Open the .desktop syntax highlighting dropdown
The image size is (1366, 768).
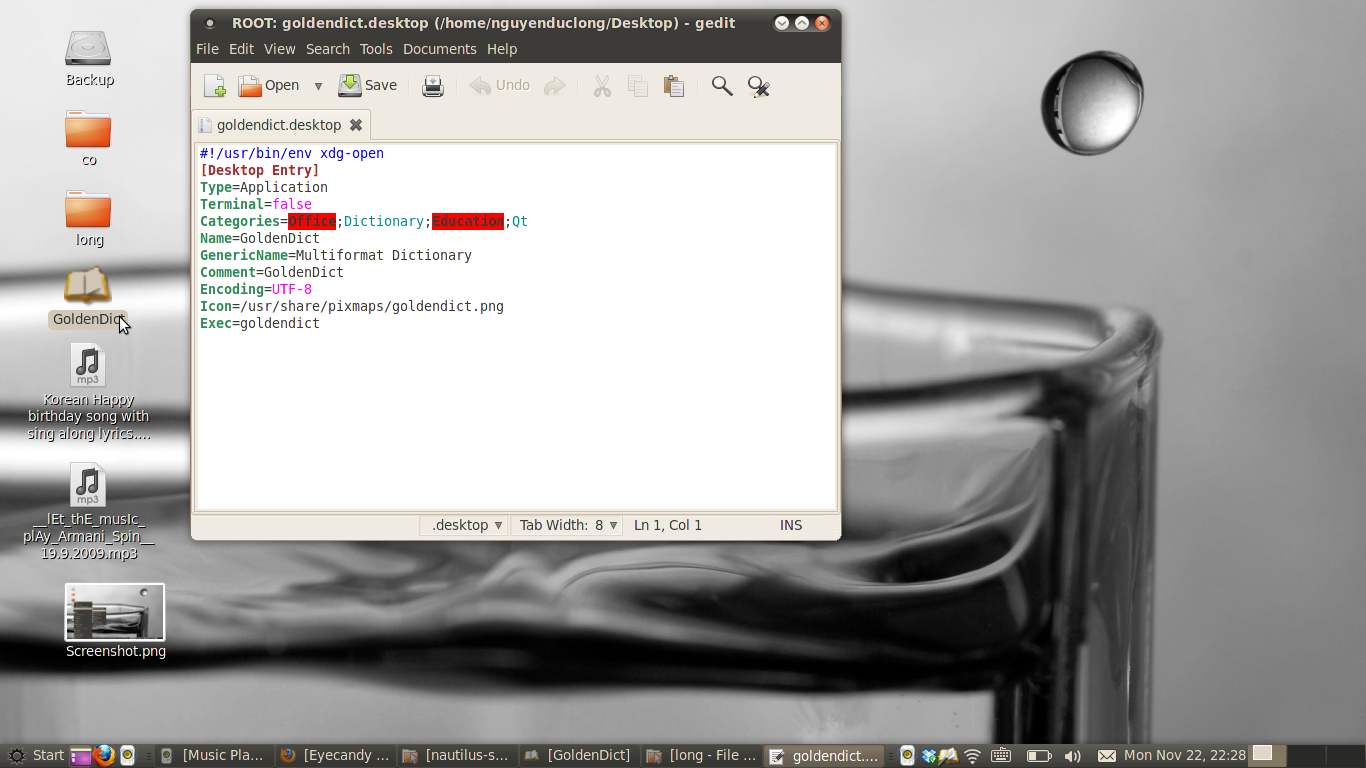point(467,525)
